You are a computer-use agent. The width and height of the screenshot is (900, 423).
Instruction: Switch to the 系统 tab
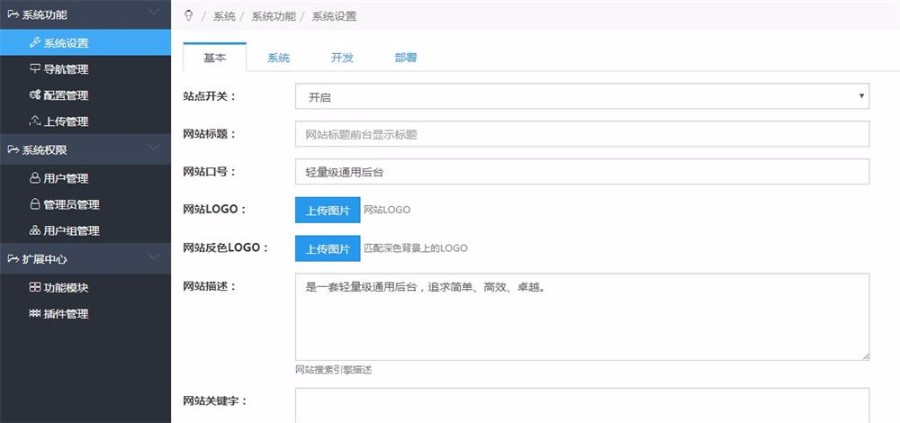click(x=278, y=58)
